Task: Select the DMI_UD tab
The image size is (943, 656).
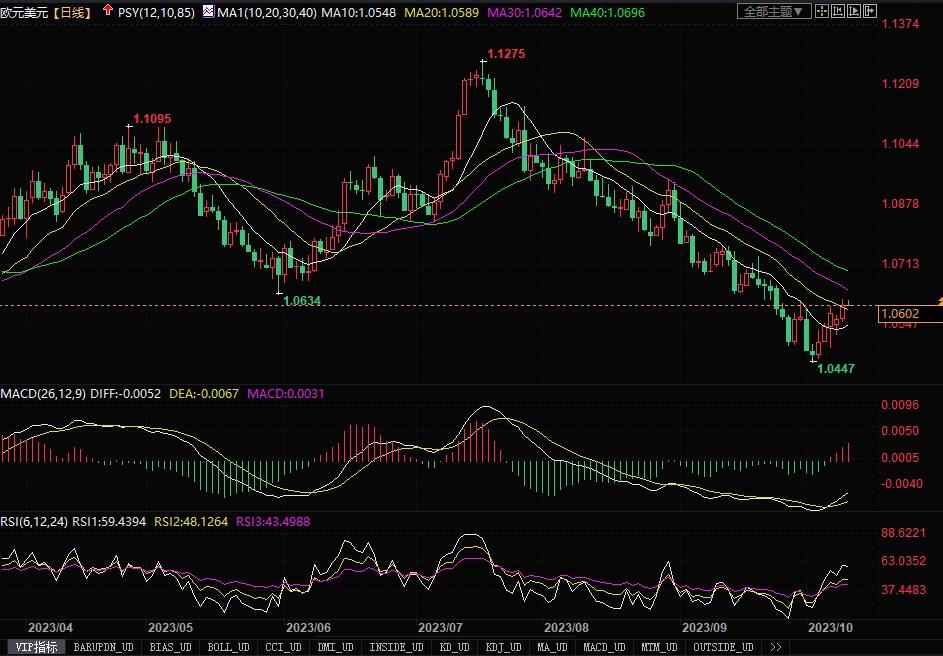Action: pos(335,647)
